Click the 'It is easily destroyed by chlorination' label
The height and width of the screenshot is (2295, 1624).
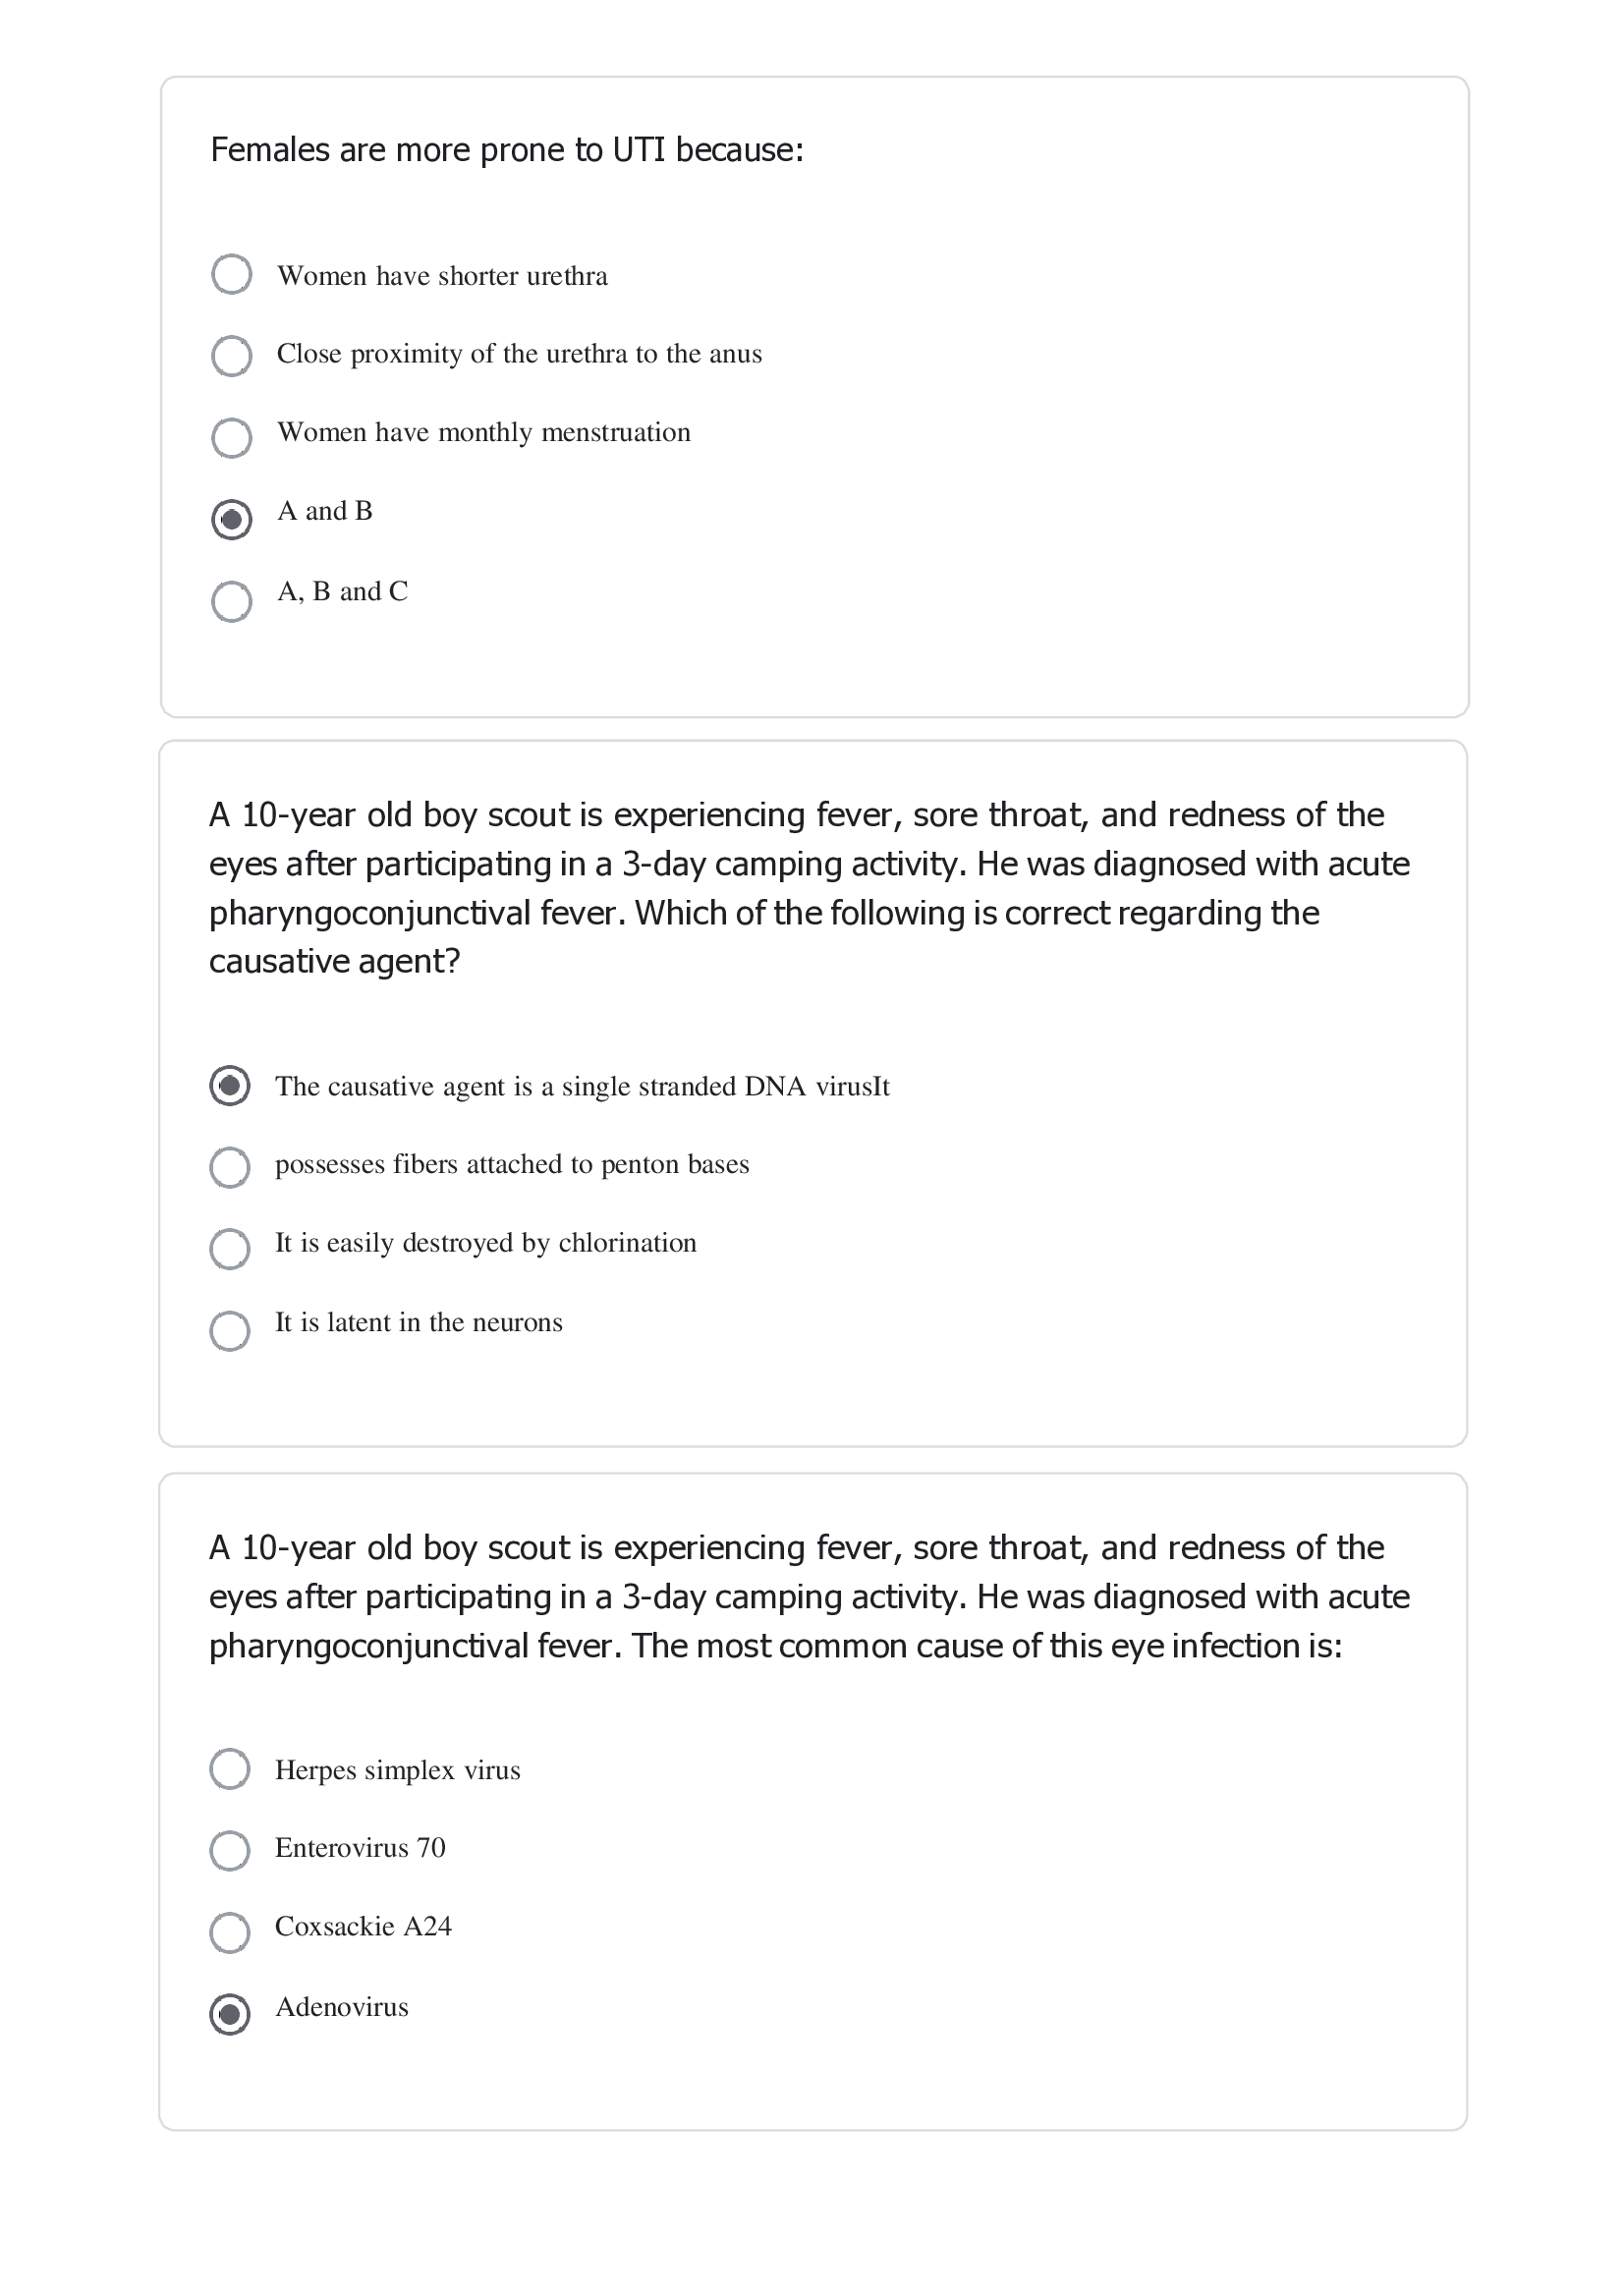(x=486, y=1243)
